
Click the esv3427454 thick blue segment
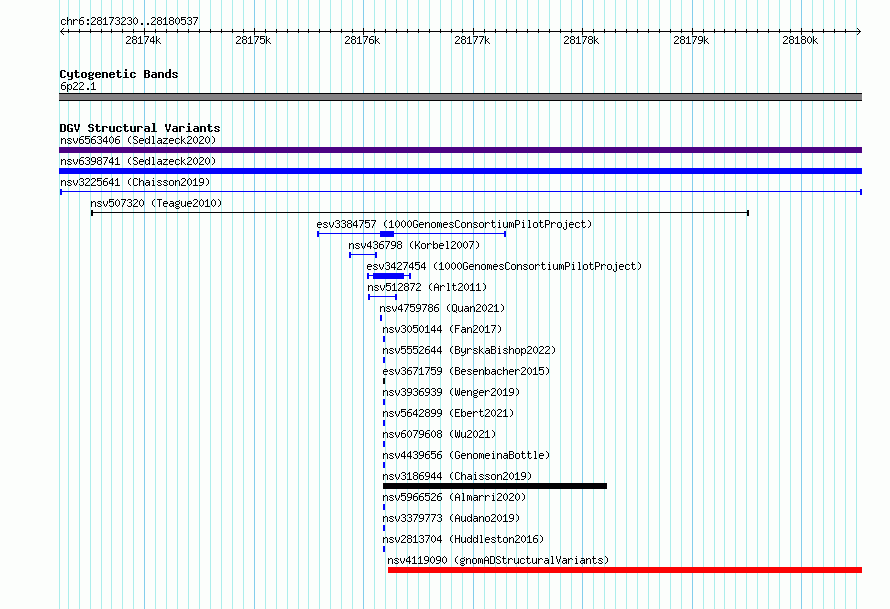click(389, 276)
